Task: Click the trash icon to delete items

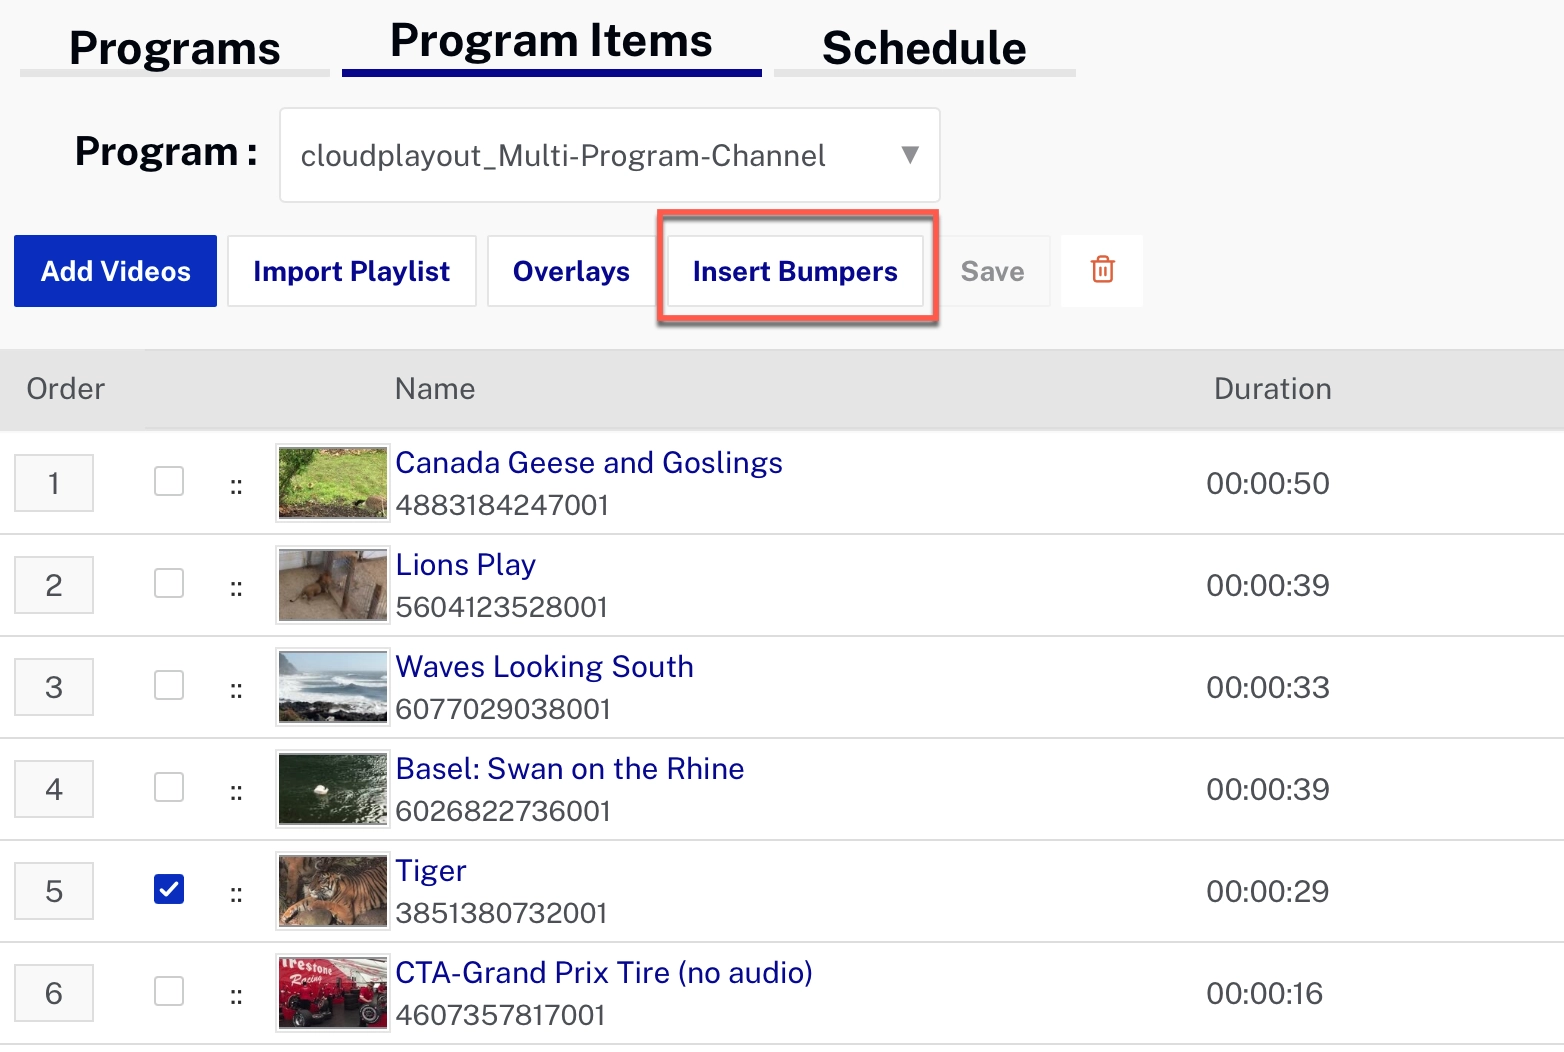Action: [x=1101, y=270]
